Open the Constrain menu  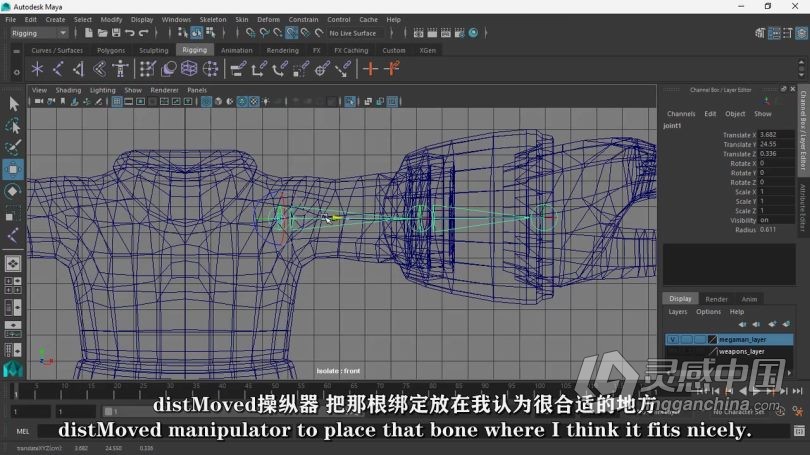[303, 20]
